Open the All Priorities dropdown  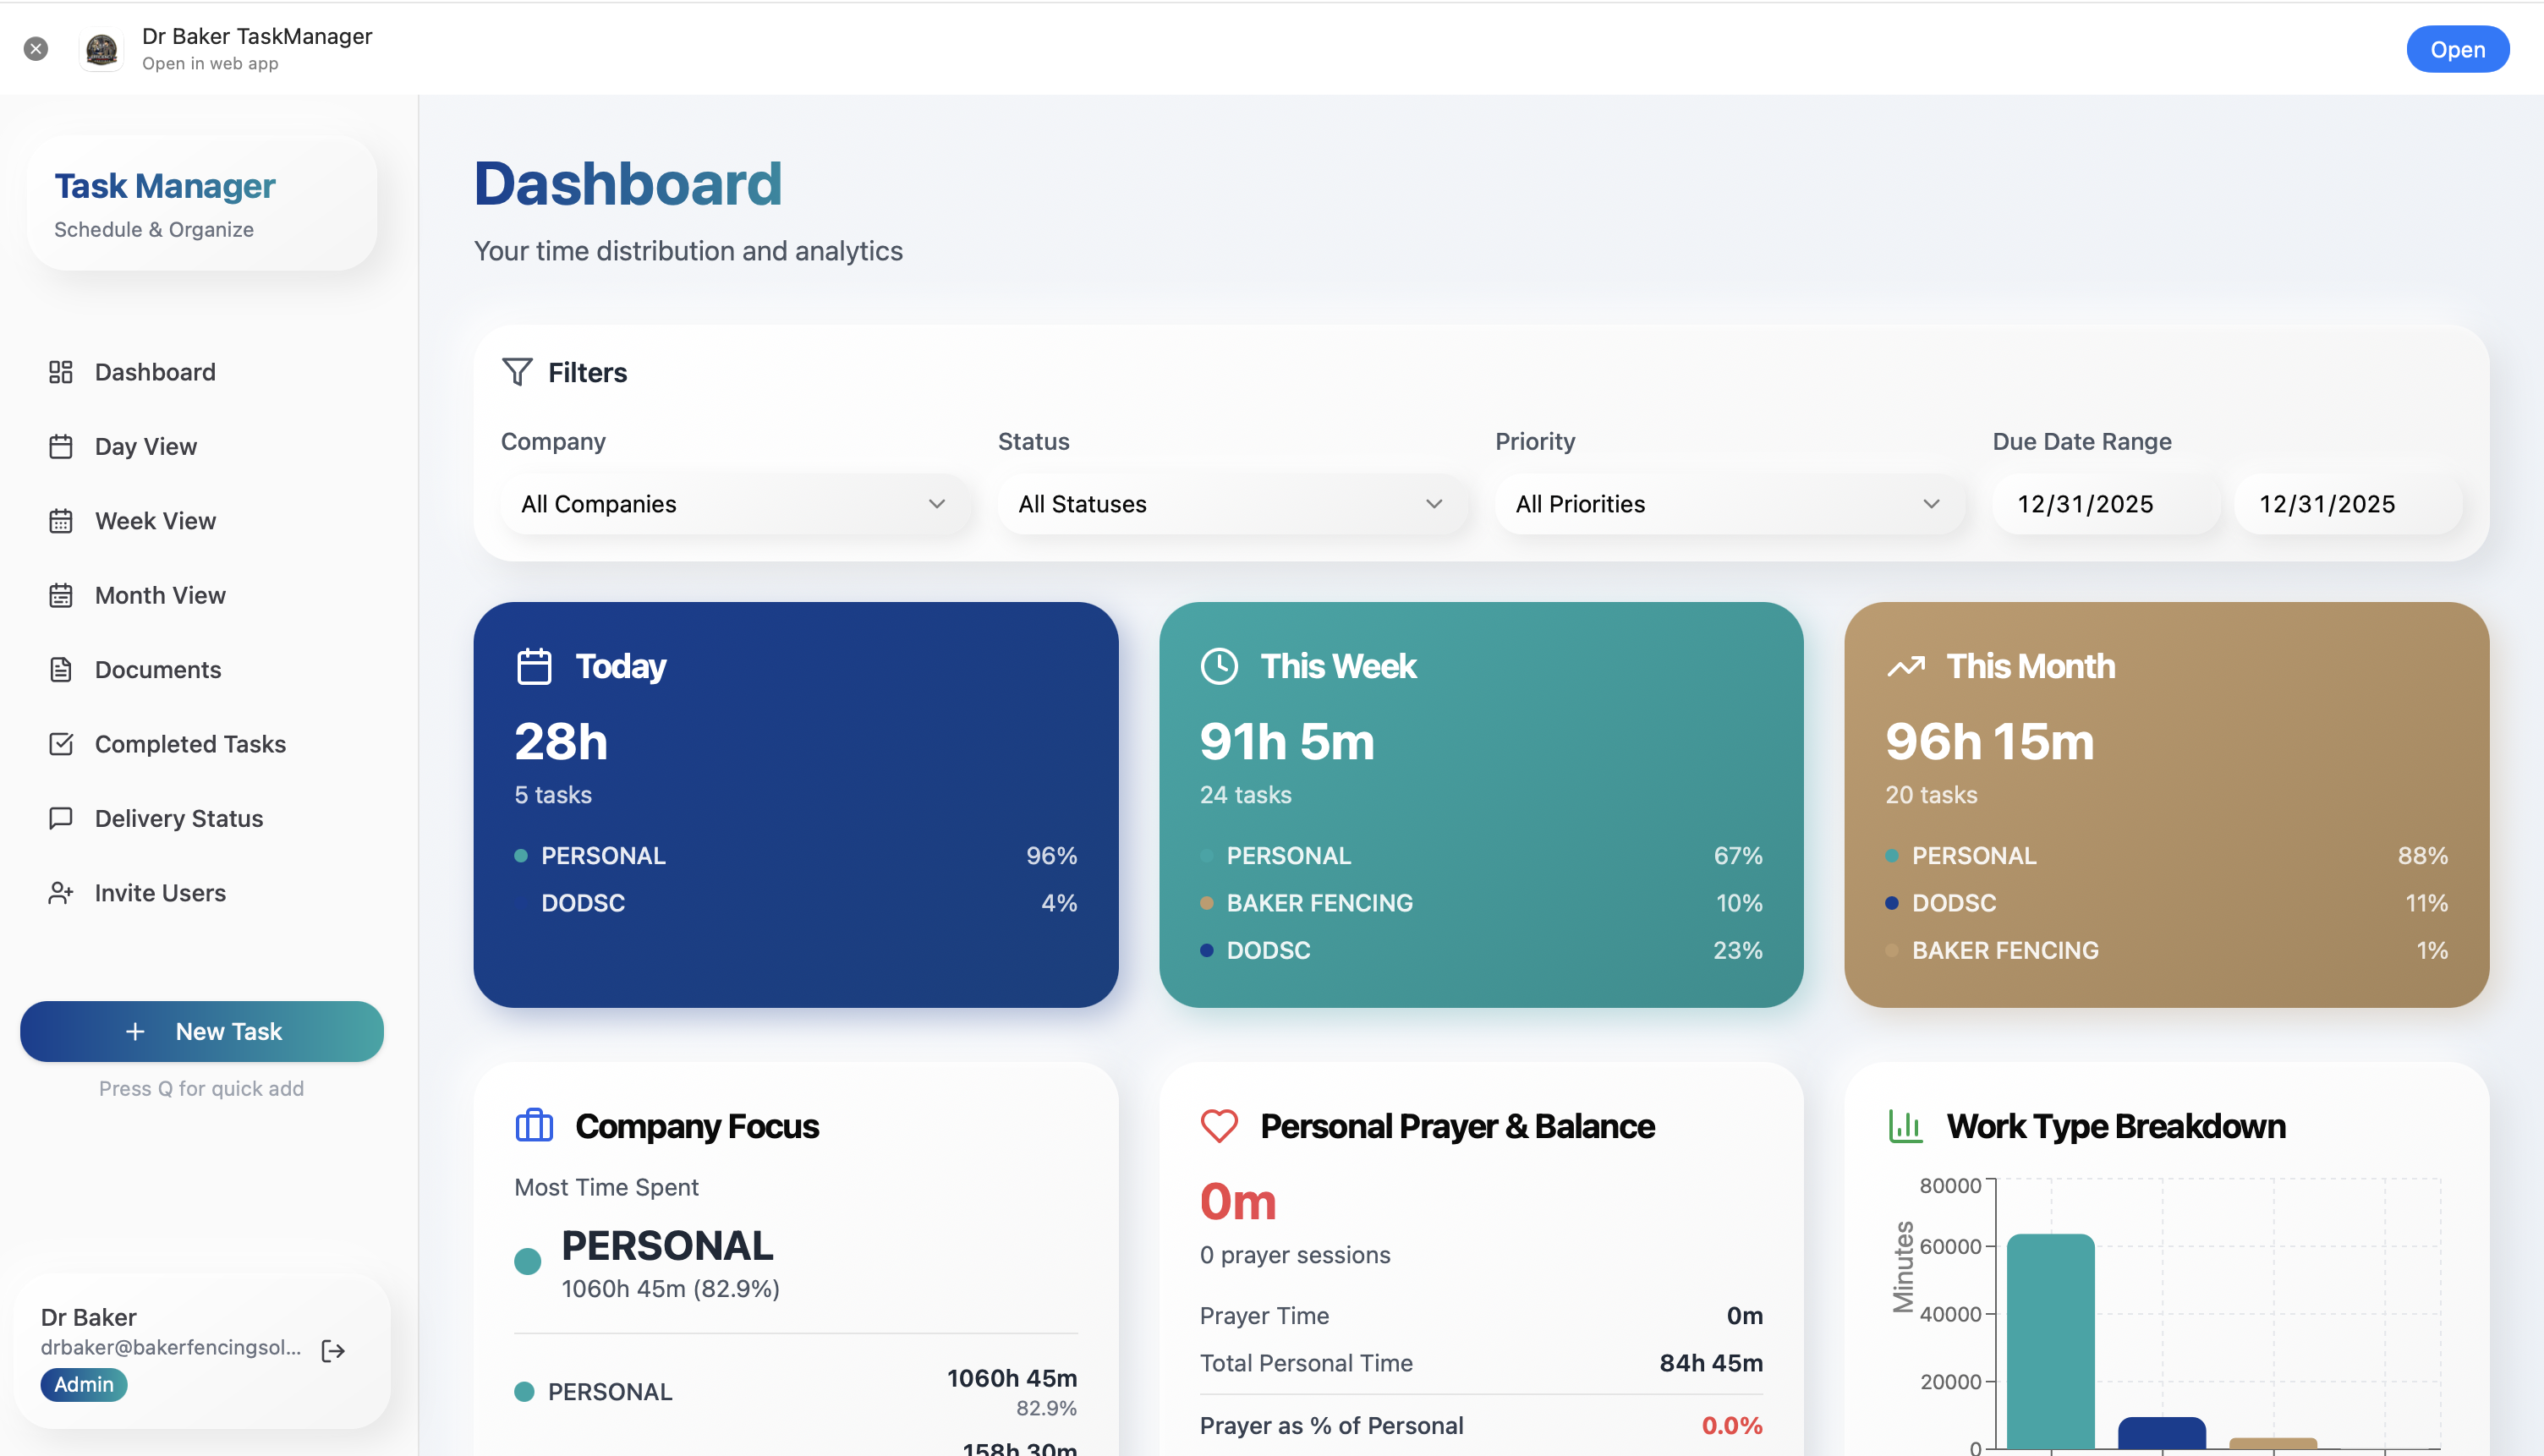click(1730, 504)
